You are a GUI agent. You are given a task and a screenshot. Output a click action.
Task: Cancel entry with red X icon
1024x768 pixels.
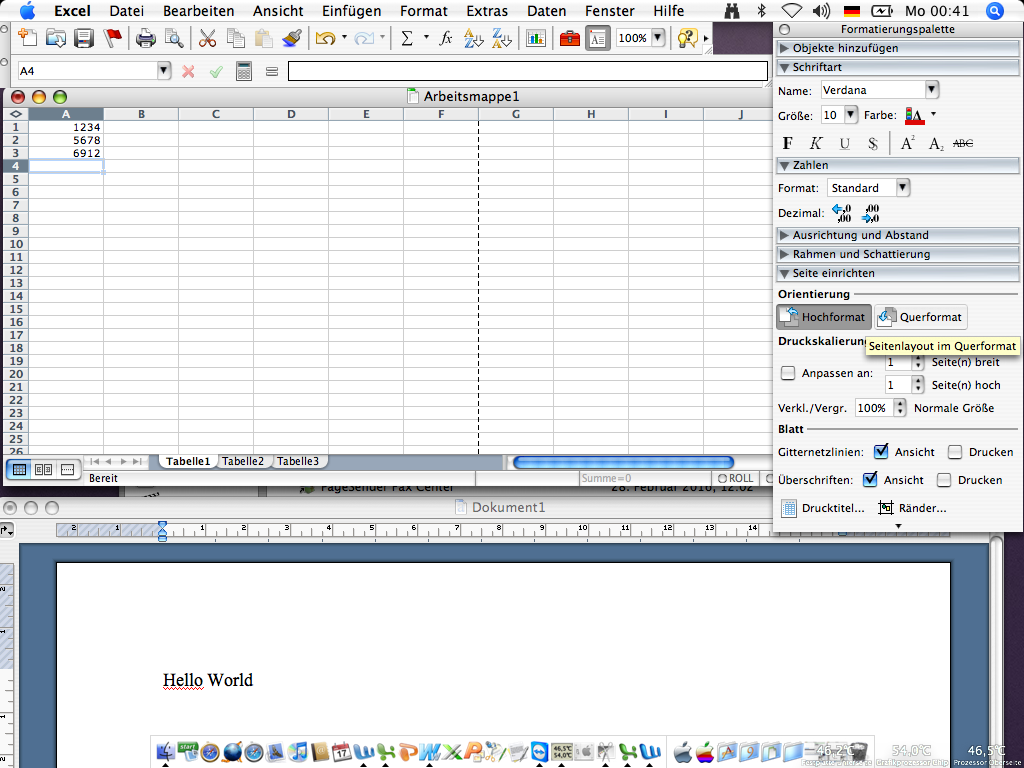[188, 71]
